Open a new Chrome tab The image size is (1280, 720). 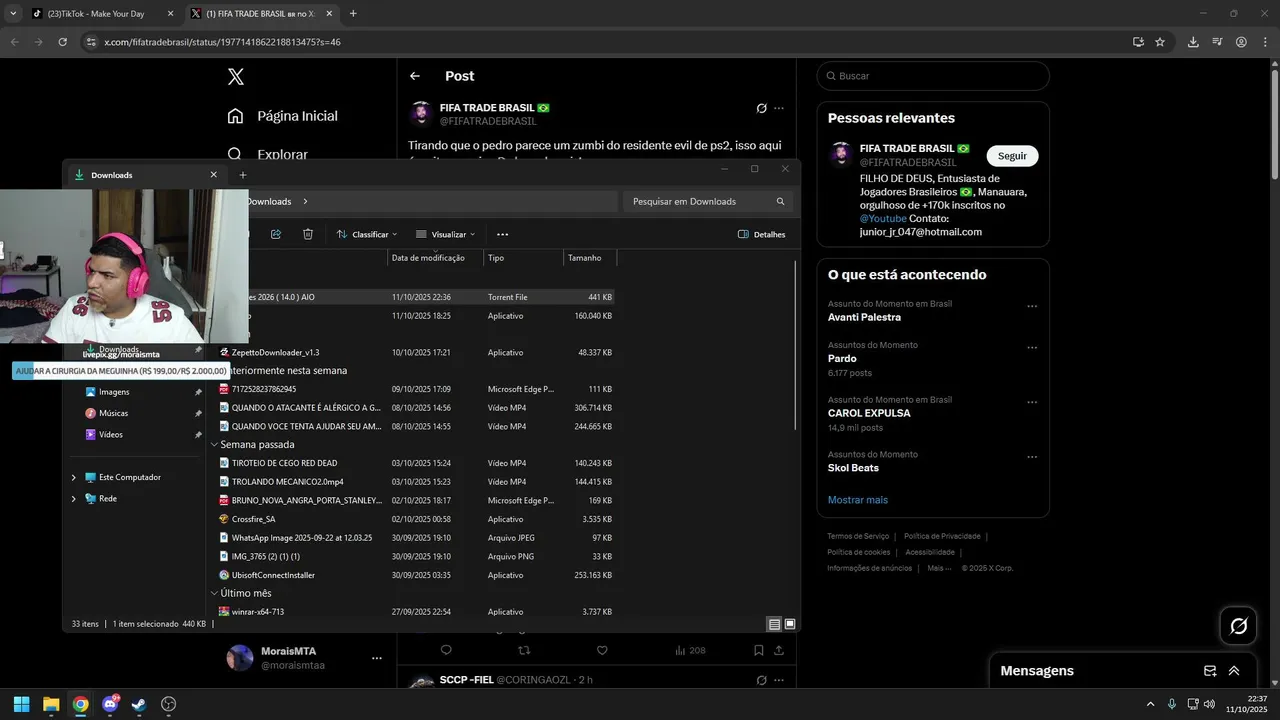(353, 14)
